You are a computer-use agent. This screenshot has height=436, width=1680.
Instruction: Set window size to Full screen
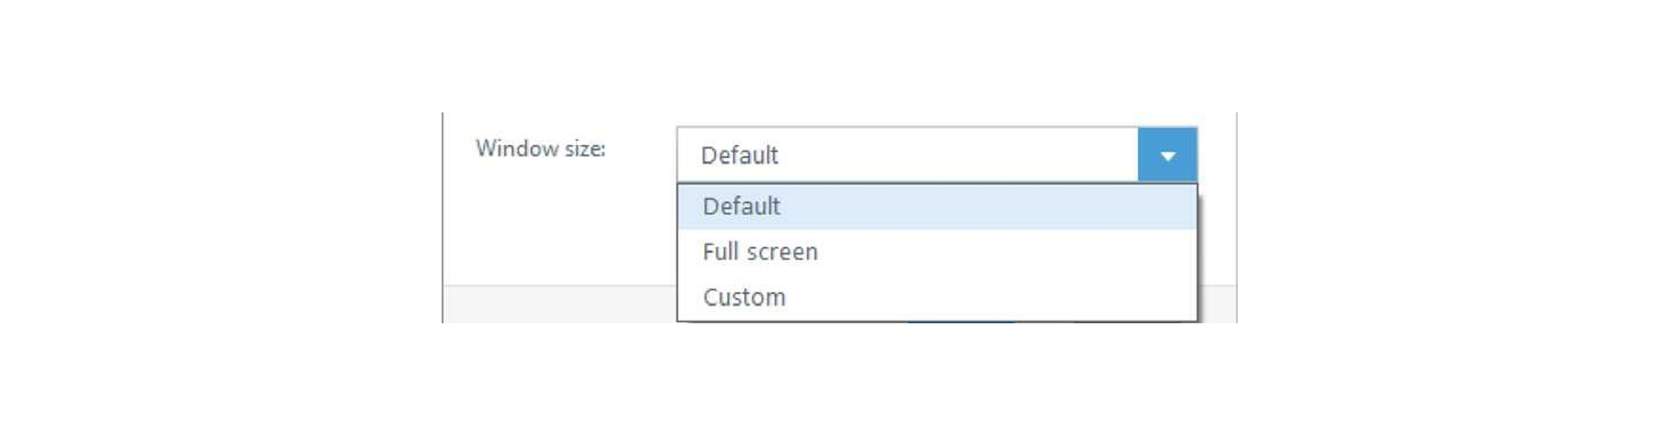pos(937,252)
